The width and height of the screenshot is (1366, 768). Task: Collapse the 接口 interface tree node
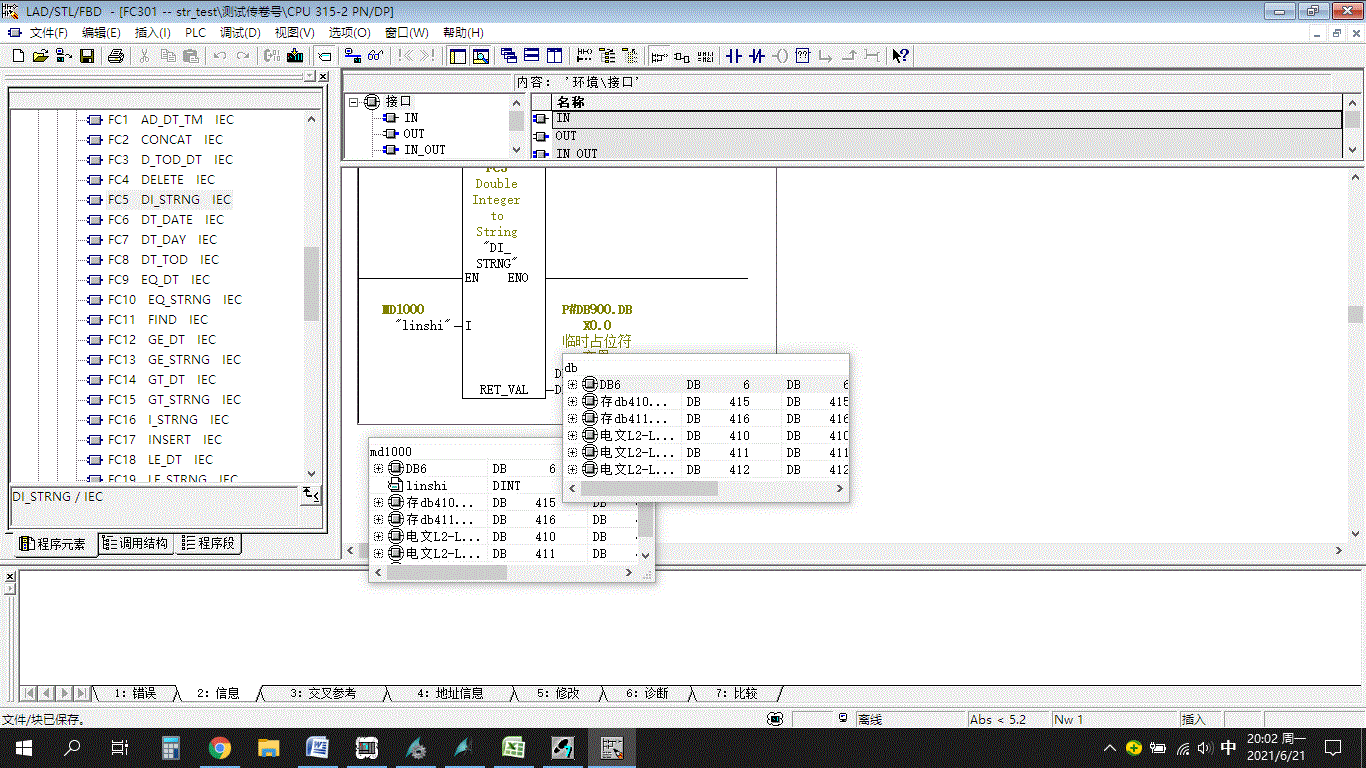click(x=354, y=102)
